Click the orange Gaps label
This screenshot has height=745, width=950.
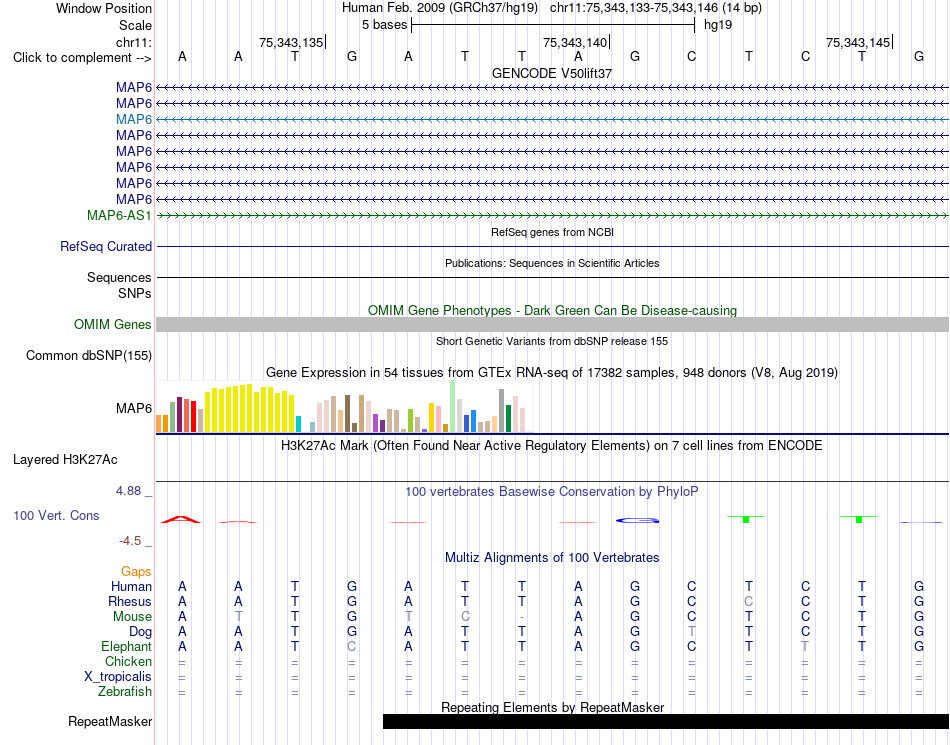[x=136, y=571]
